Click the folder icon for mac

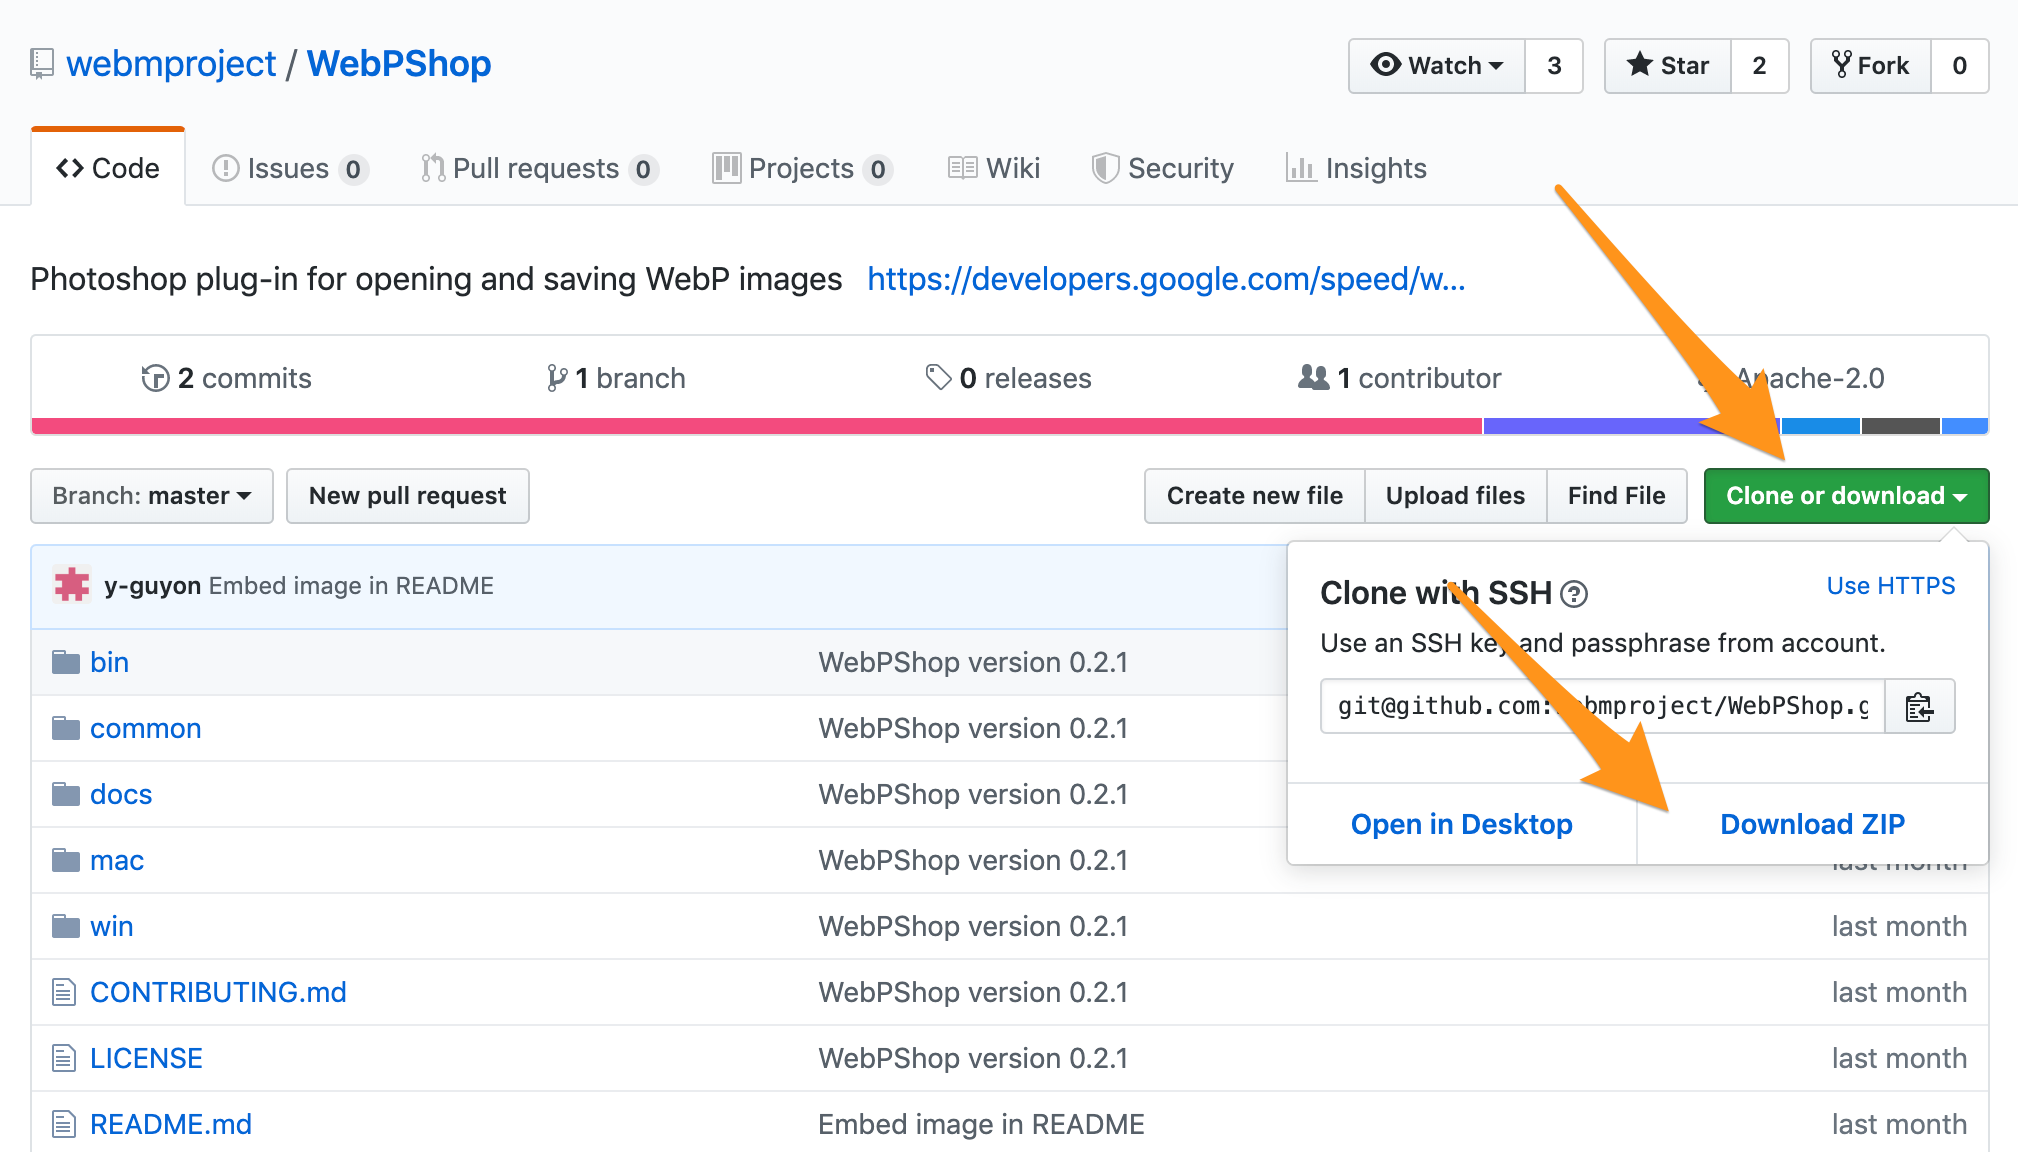pos(66,860)
